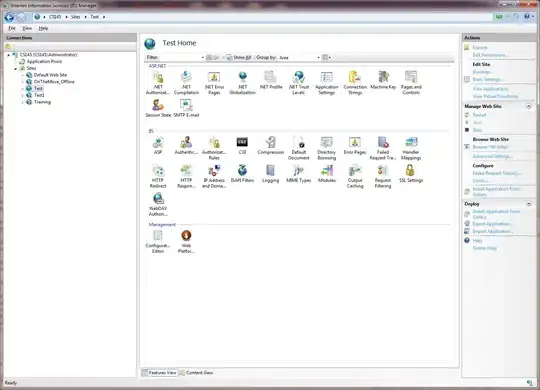Open the .NET Profile feature
The height and width of the screenshot is (390, 540).
(x=271, y=80)
